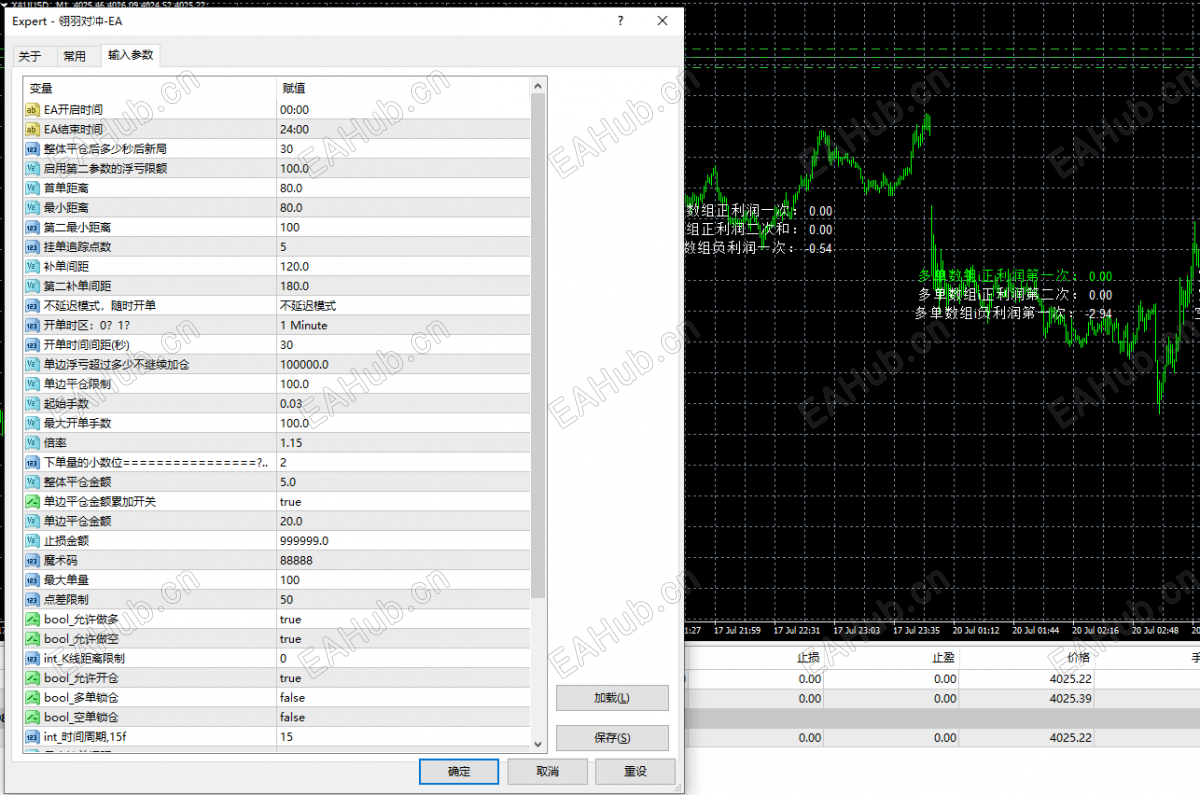
Task: Click the ? help button in title bar
Action: (x=621, y=21)
